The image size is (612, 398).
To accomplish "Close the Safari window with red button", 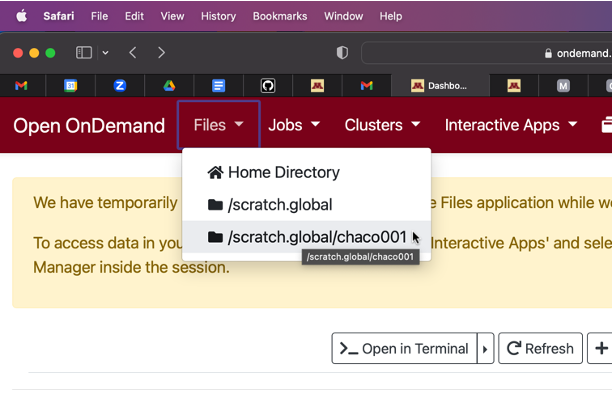I will [18, 53].
